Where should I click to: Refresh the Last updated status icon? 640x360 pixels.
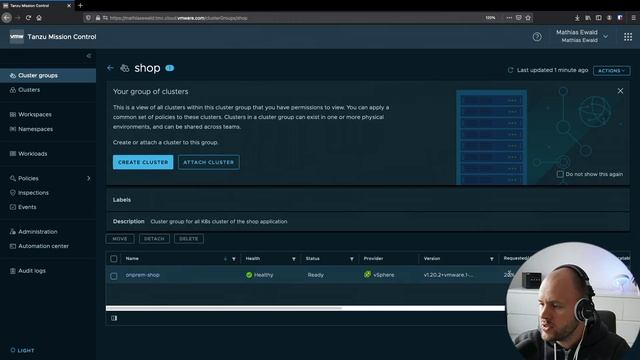click(510, 70)
